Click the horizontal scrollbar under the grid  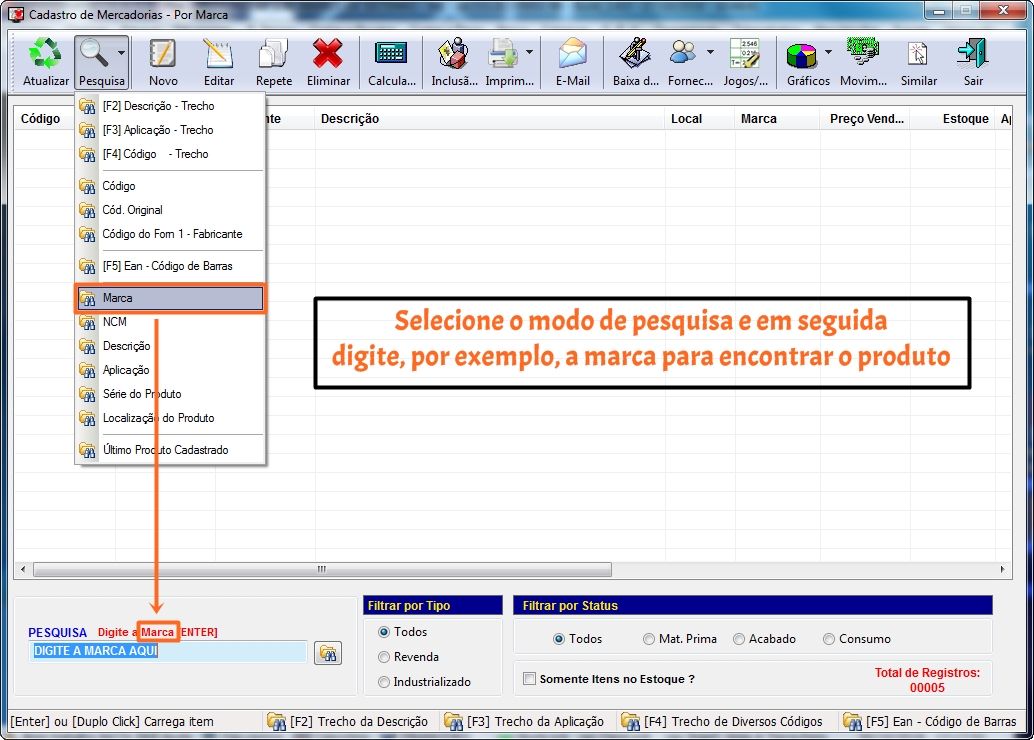pos(322,569)
